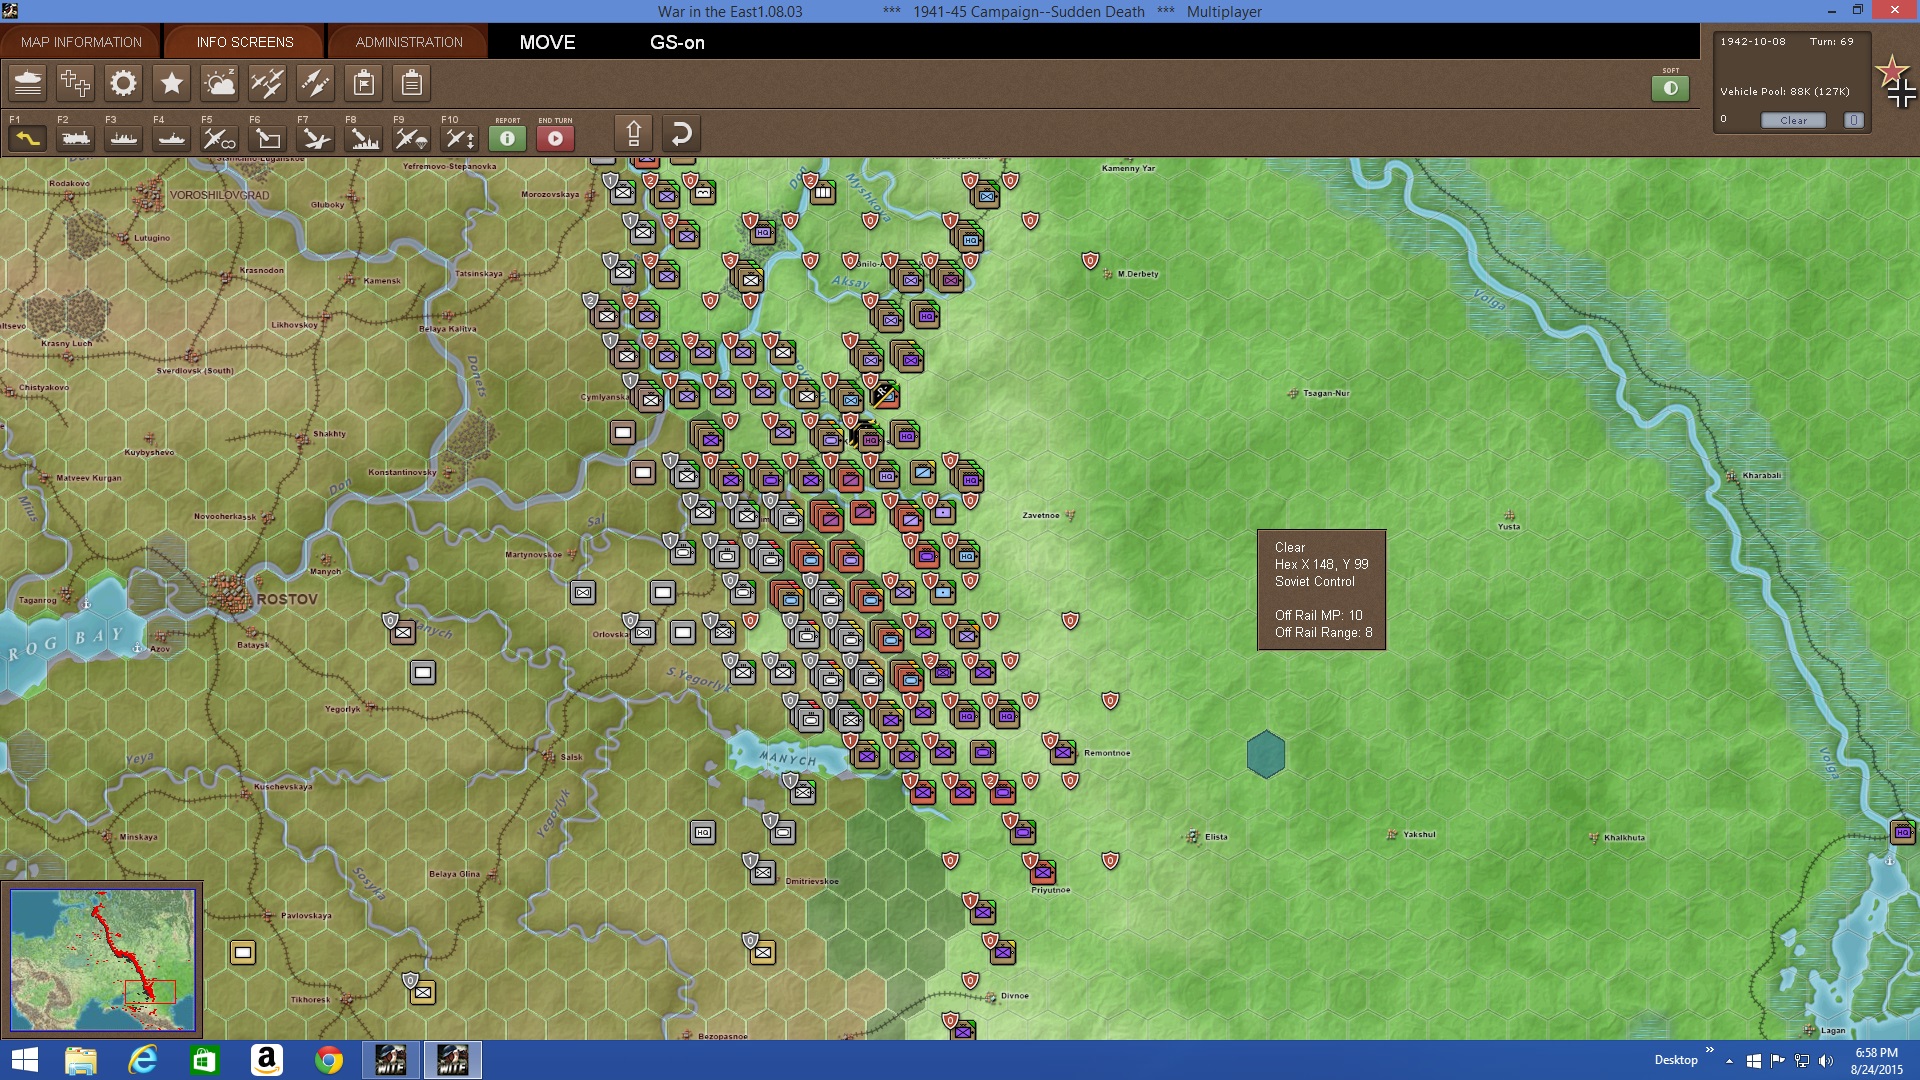Open the MAP INFORMATION tab

pyautogui.click(x=81, y=42)
